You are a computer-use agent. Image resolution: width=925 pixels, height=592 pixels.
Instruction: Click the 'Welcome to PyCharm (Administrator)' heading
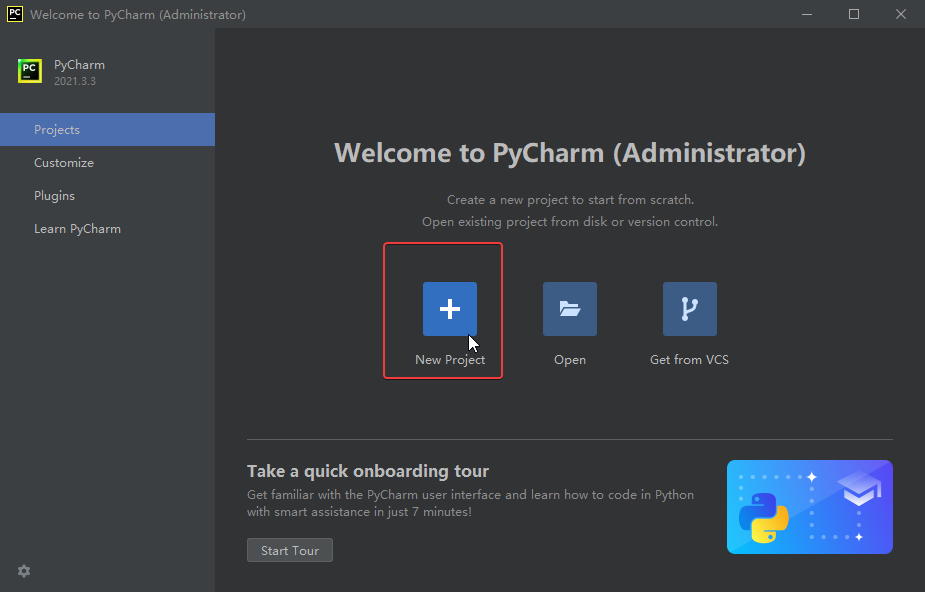coord(570,153)
